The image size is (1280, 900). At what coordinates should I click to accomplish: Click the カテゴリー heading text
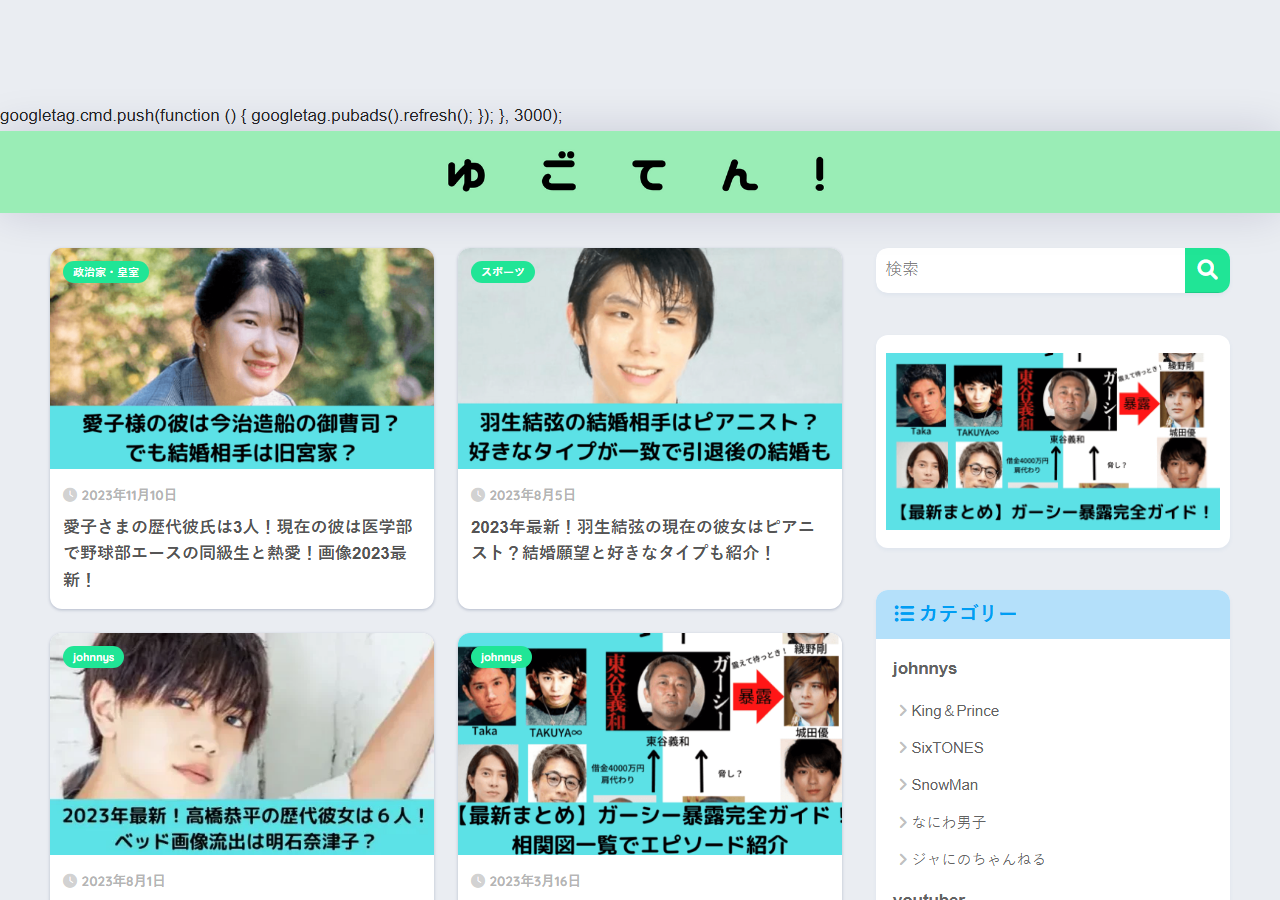tap(968, 613)
